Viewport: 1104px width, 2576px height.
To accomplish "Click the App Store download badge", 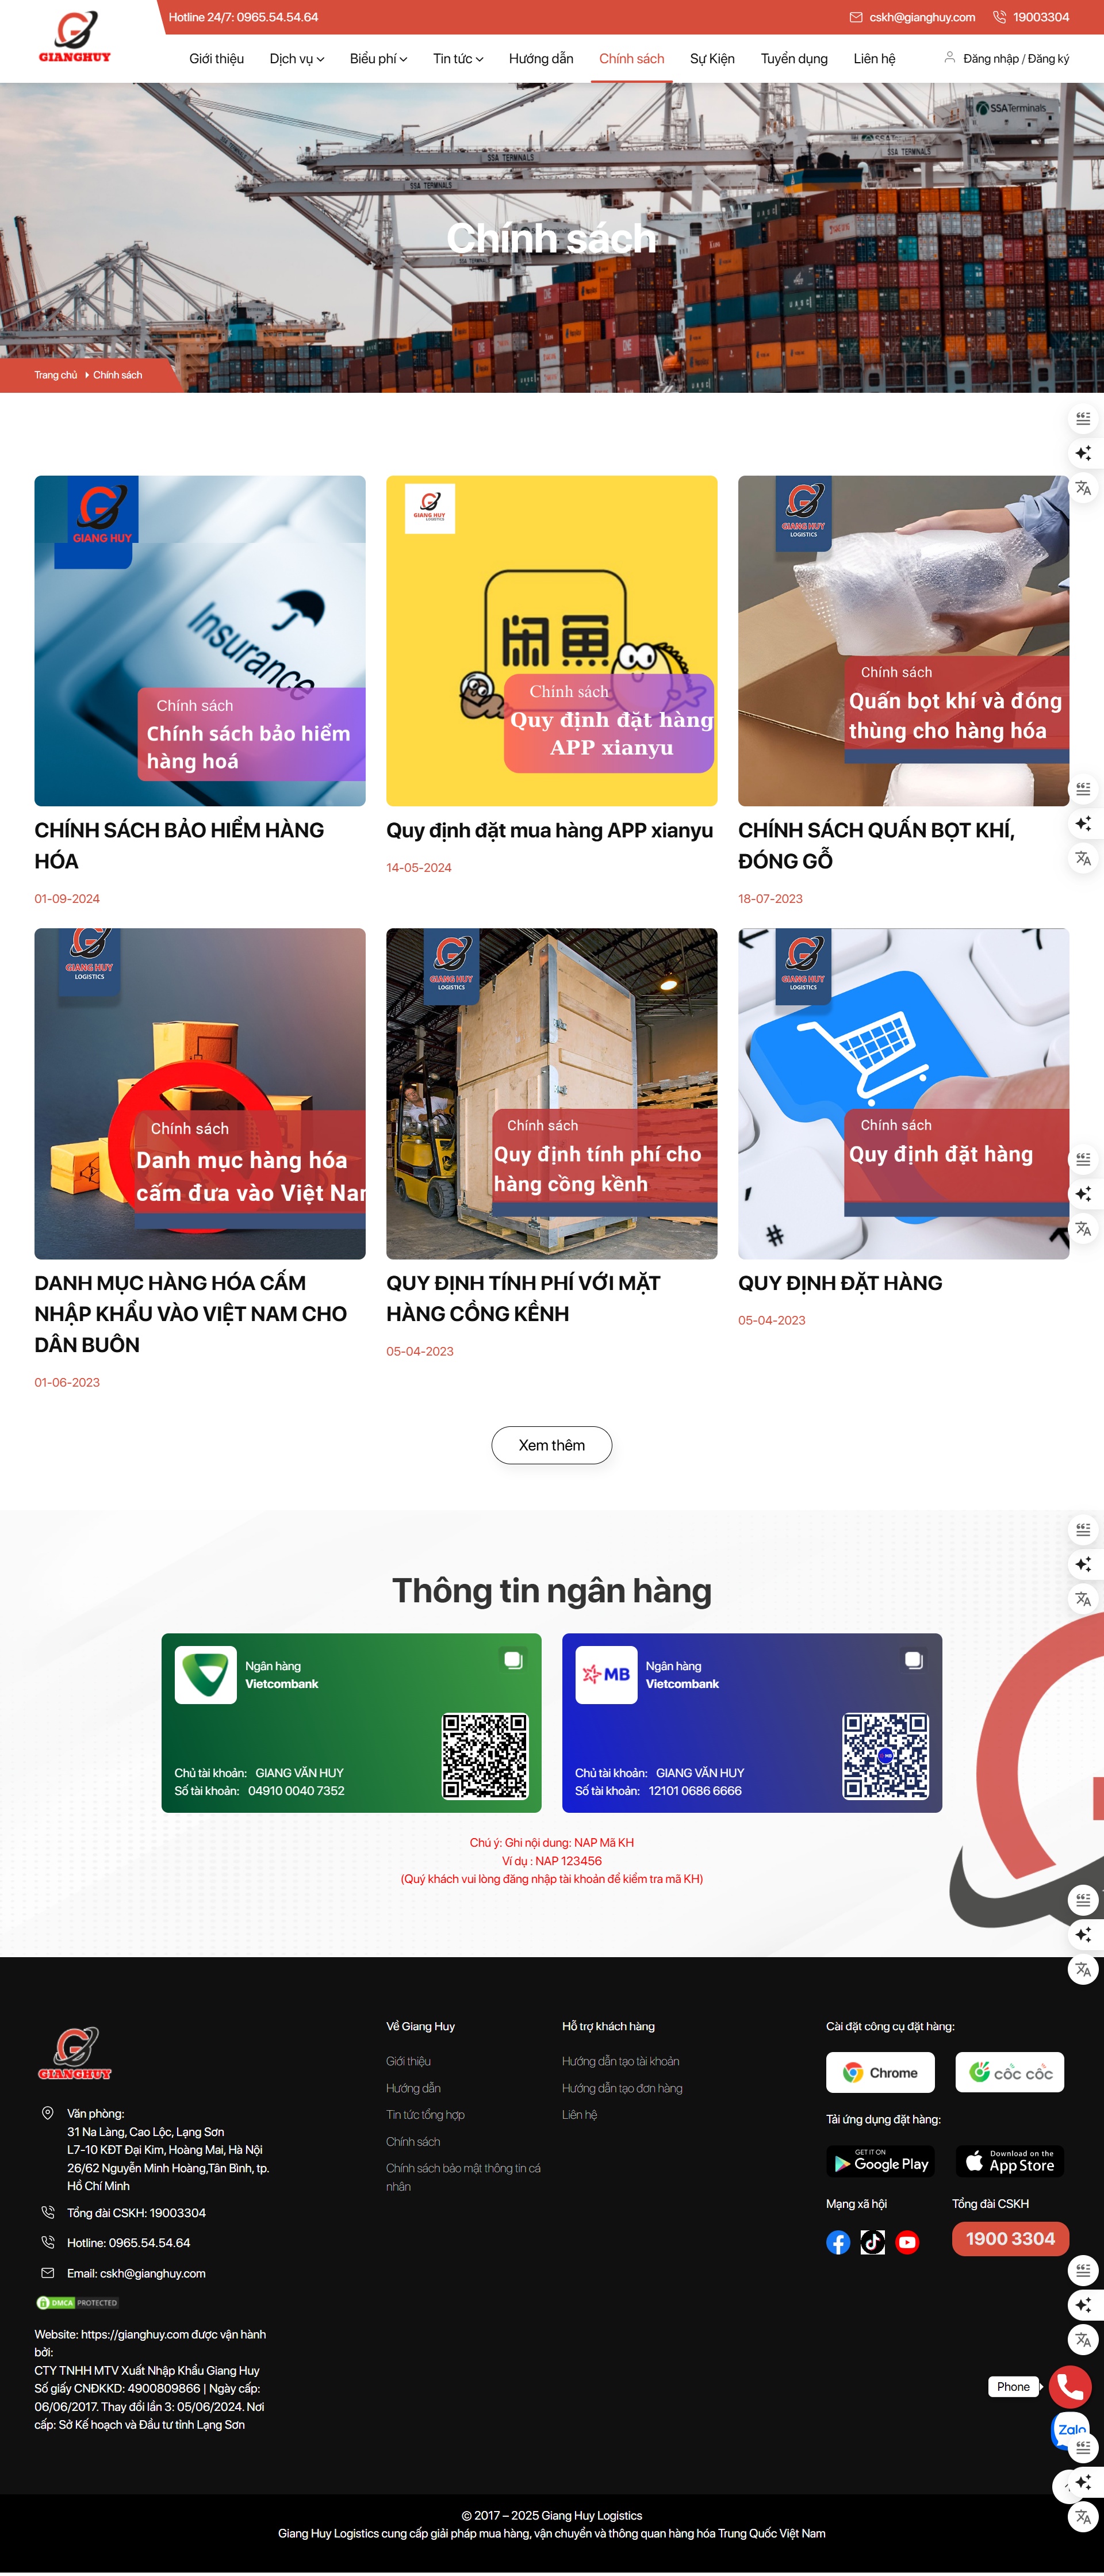I will tap(1010, 2162).
